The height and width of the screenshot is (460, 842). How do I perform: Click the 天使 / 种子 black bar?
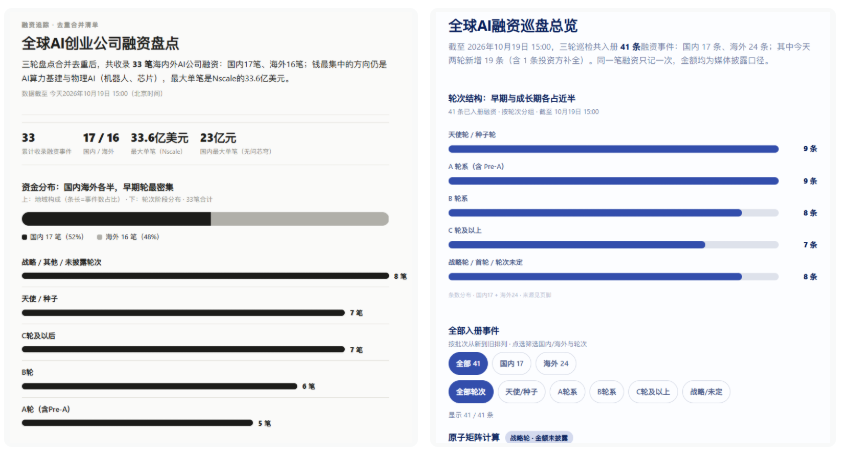[x=183, y=312]
